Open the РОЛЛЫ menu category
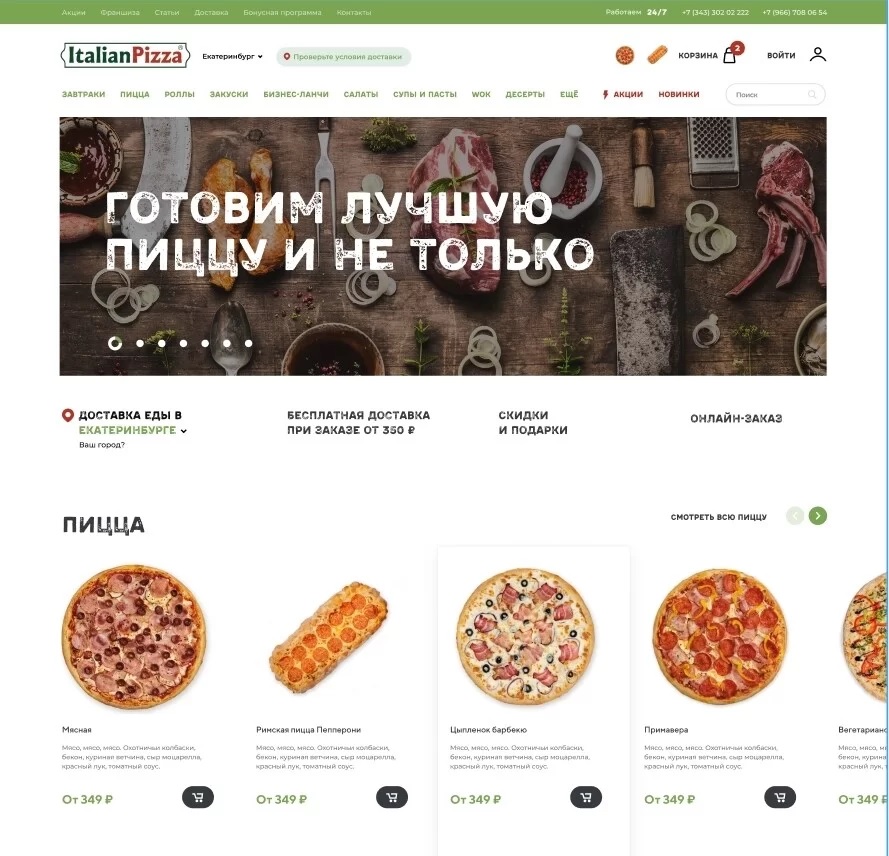889x856 pixels. 179,95
